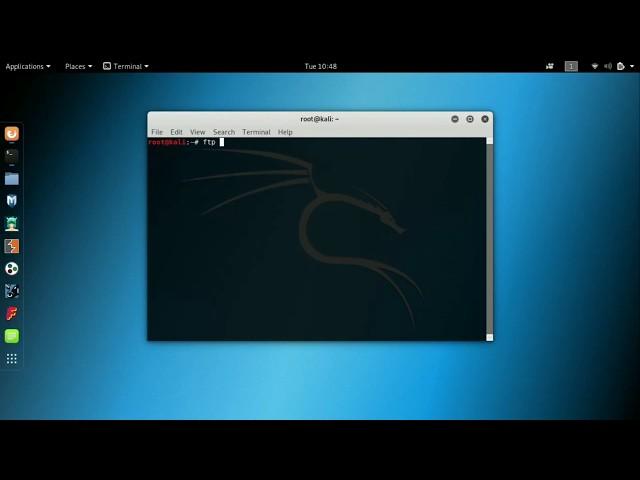The height and width of the screenshot is (480, 640).
Task: Launch Terminal from the dock
Action: coord(11,156)
